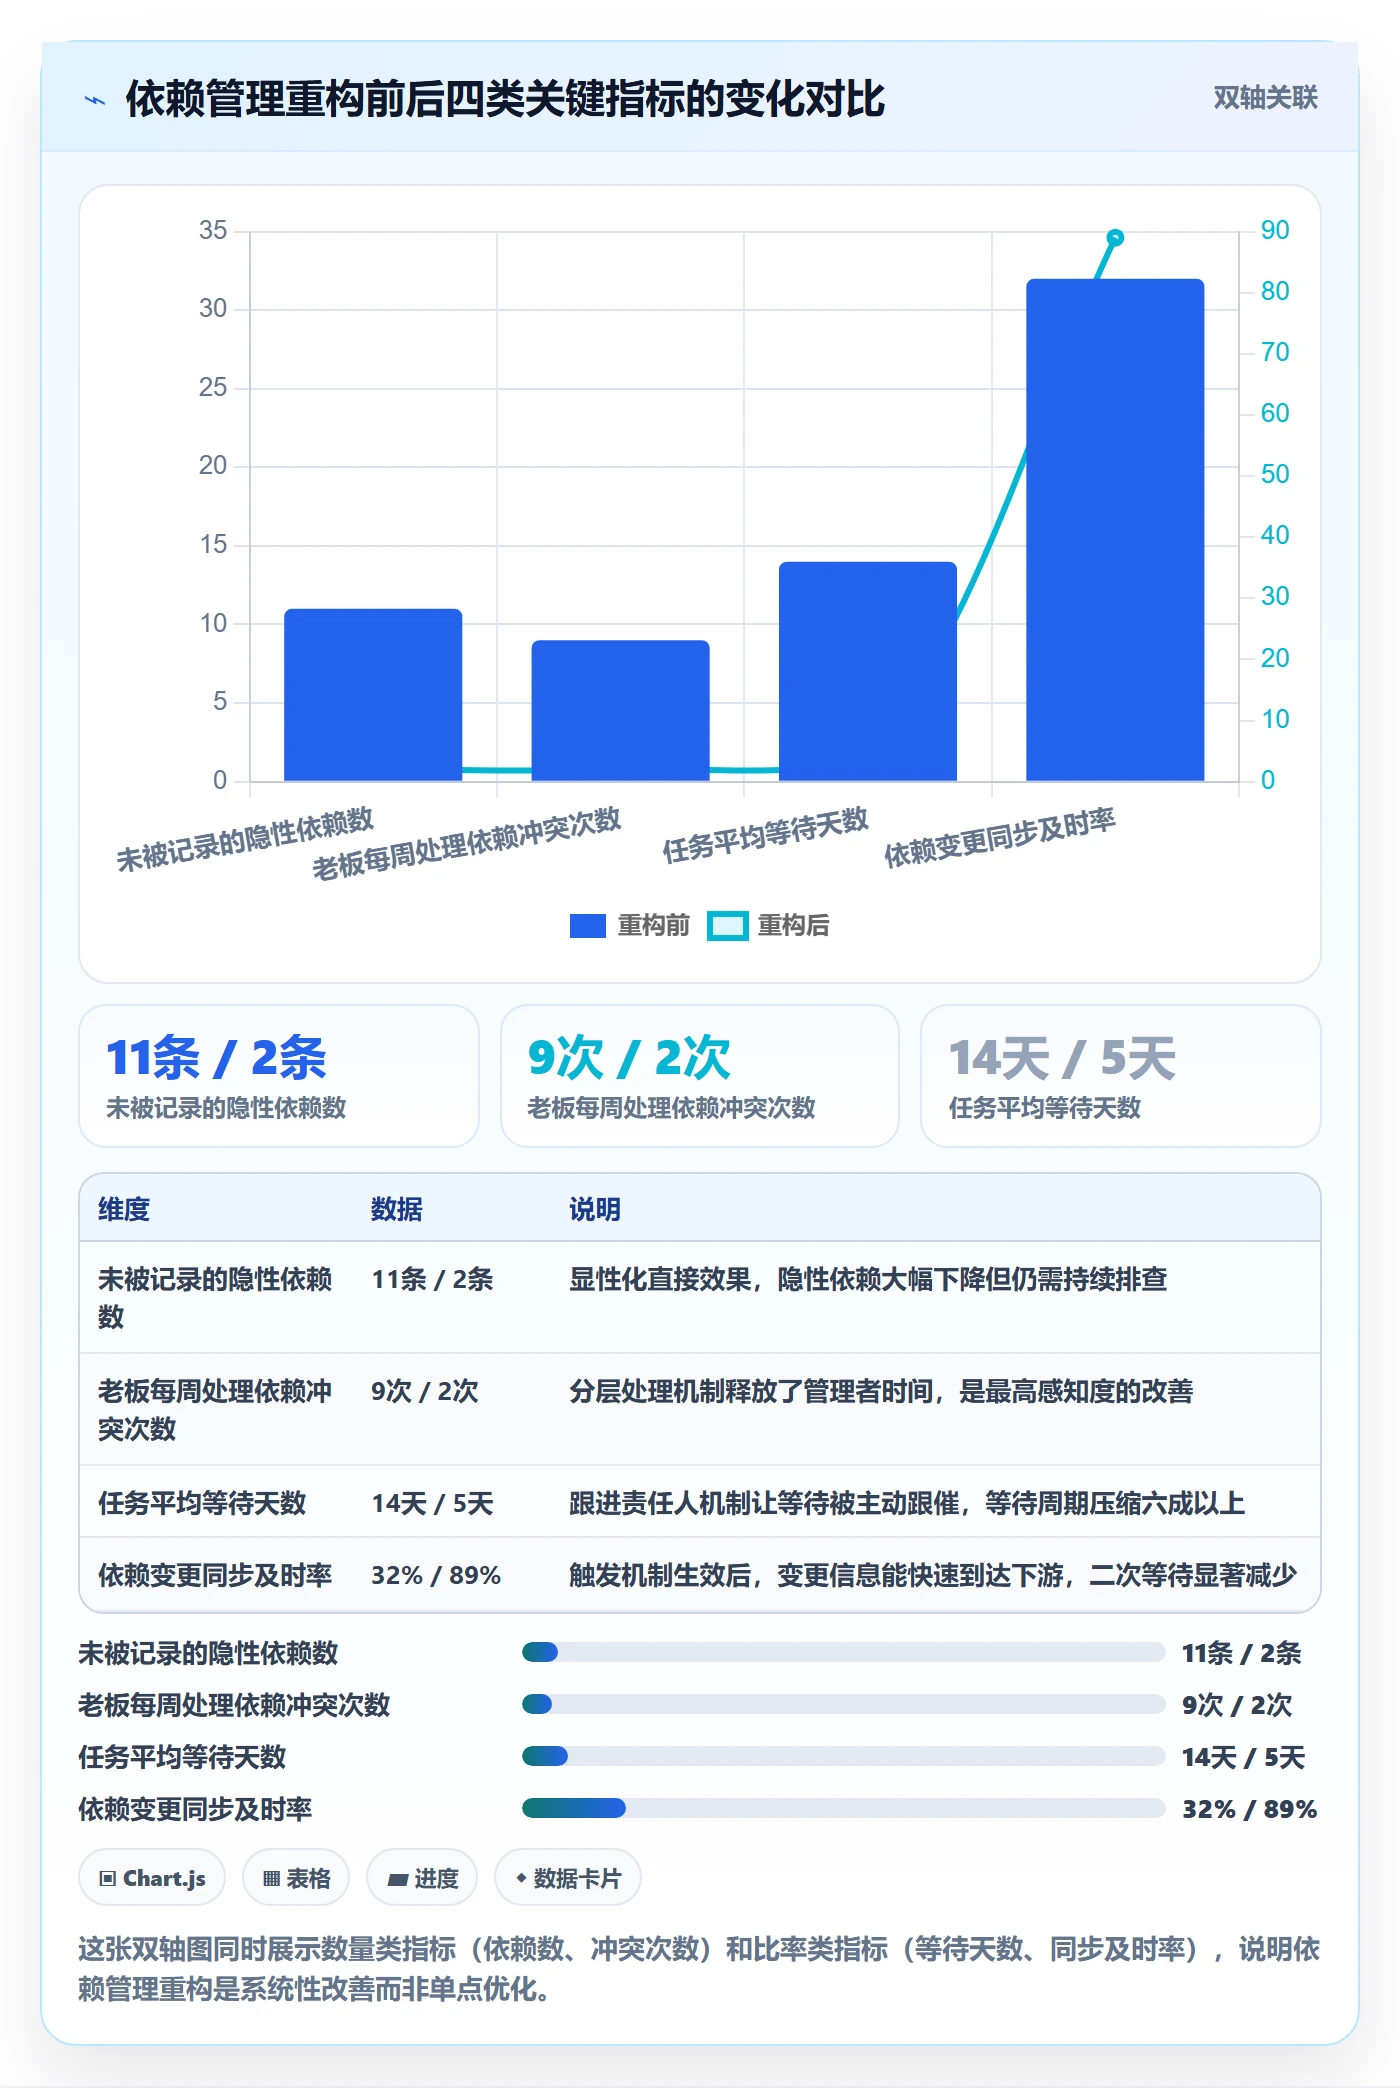
Task: Select the 14天 / 5天 data card
Action: click(x=1121, y=1076)
